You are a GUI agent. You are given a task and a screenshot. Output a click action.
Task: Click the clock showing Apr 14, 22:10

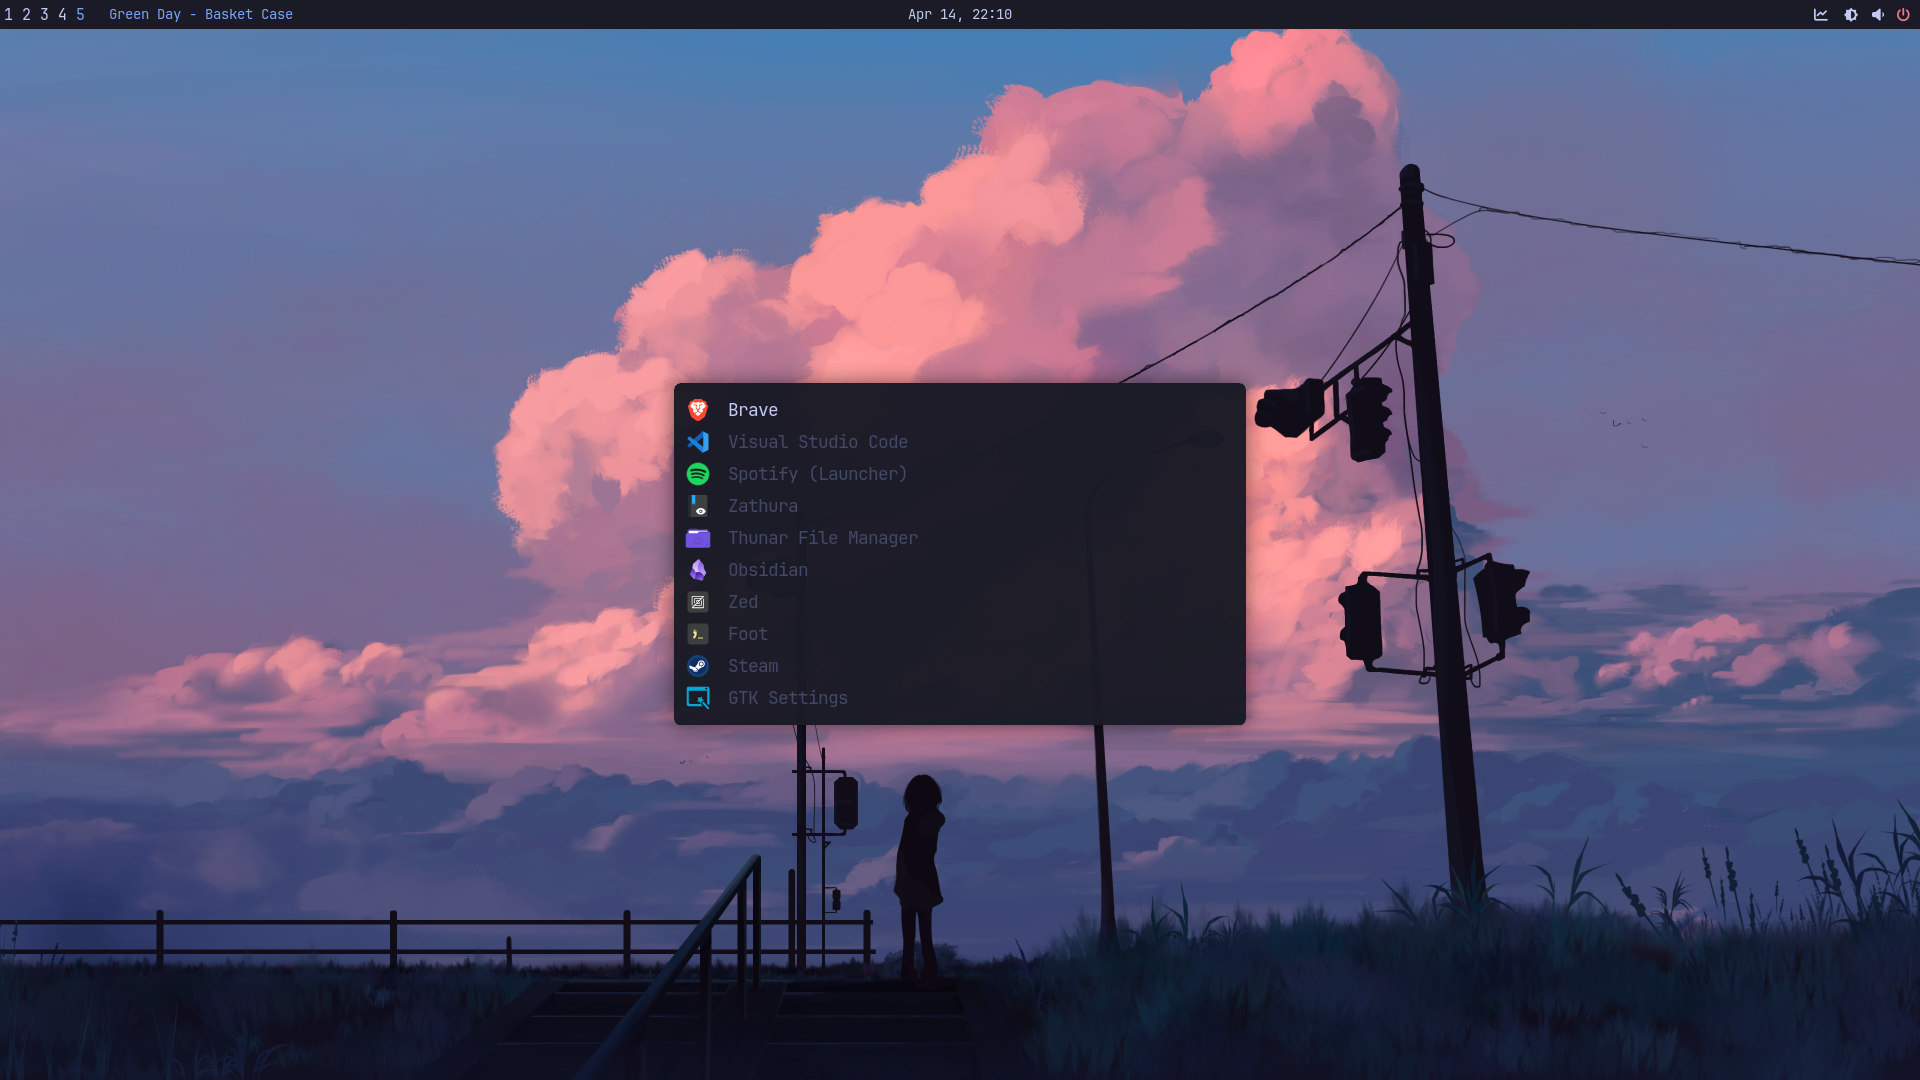pyautogui.click(x=959, y=14)
